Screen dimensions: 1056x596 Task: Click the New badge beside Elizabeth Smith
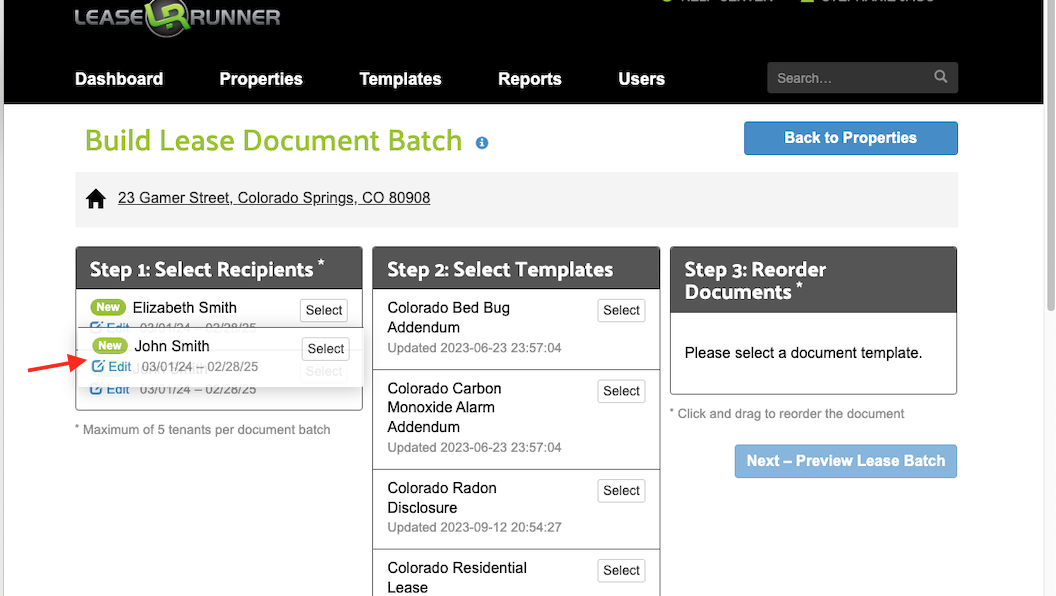[x=108, y=307]
